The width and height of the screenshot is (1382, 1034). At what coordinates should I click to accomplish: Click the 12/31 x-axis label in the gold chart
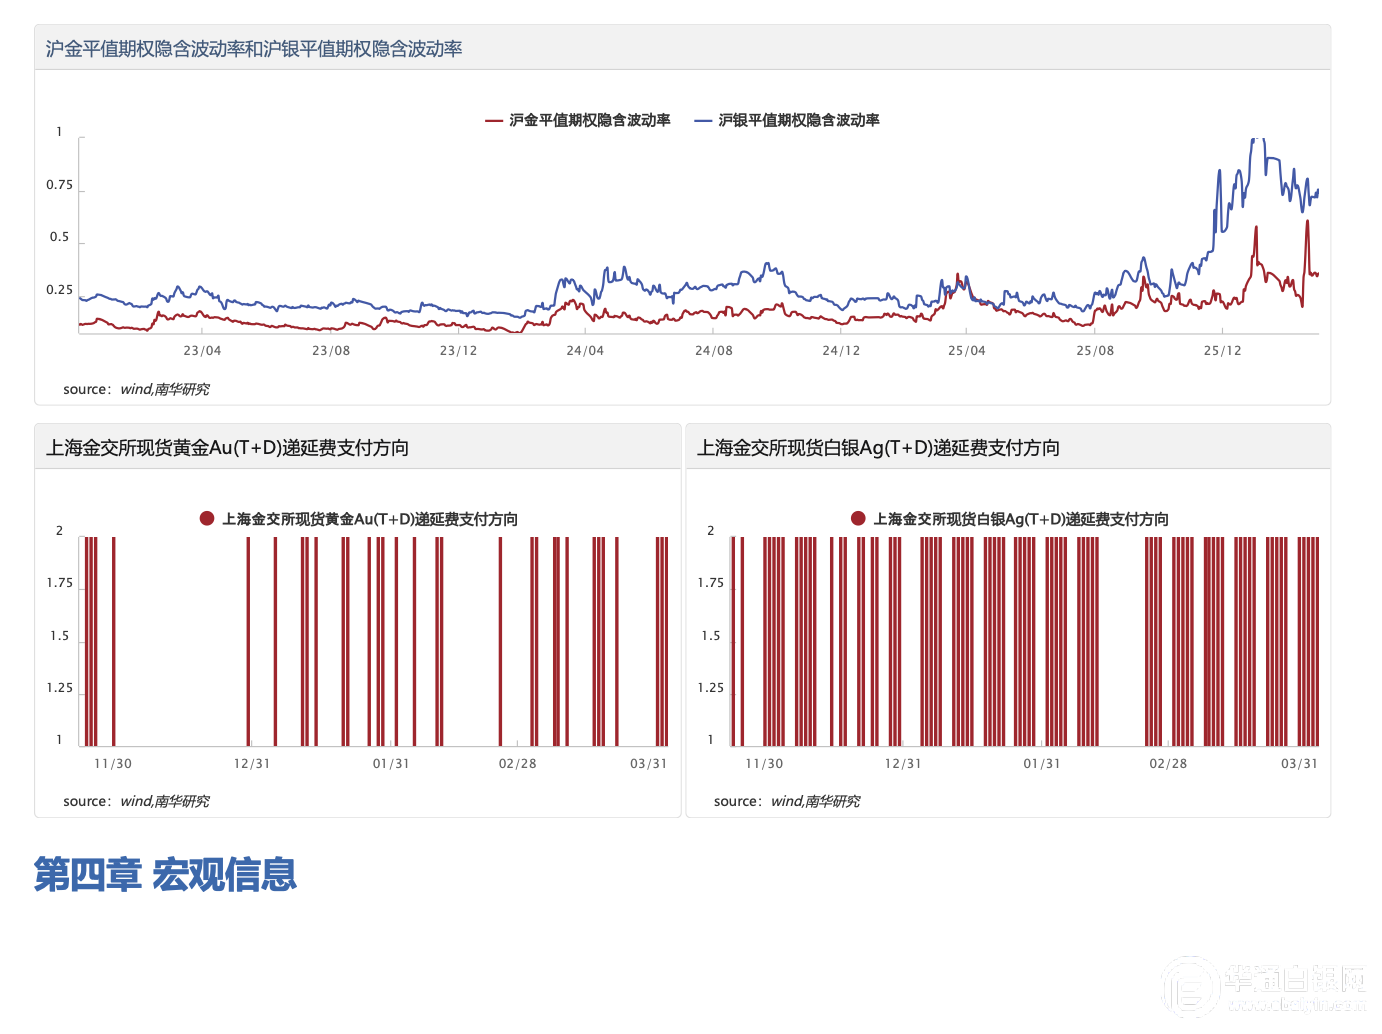pos(251,764)
